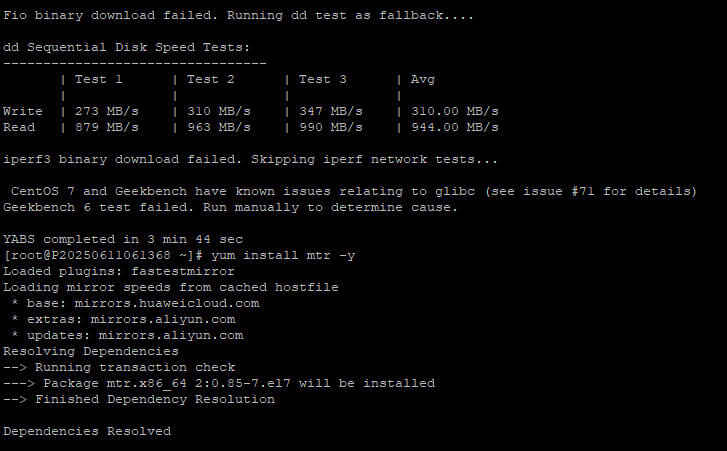This screenshot has width=727, height=451.
Task: Click the 'Dependencies Resolved' line
Action: 87,432
